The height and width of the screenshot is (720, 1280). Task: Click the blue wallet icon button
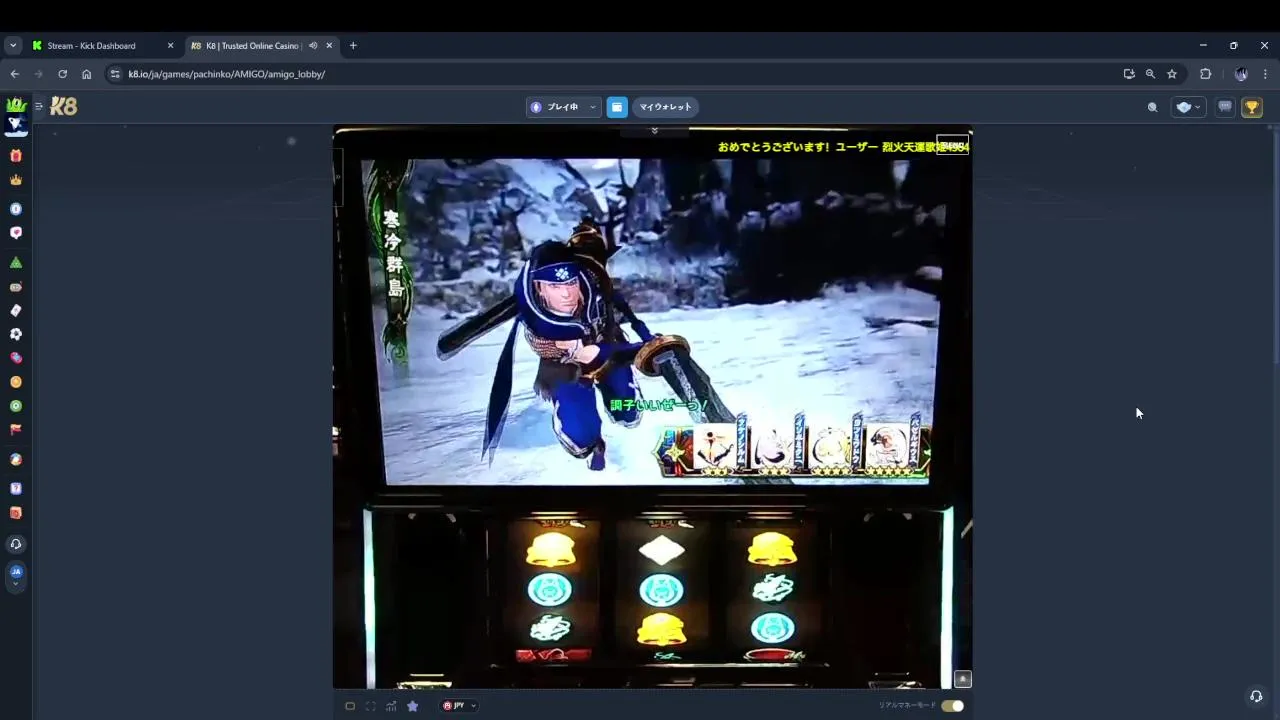[617, 107]
